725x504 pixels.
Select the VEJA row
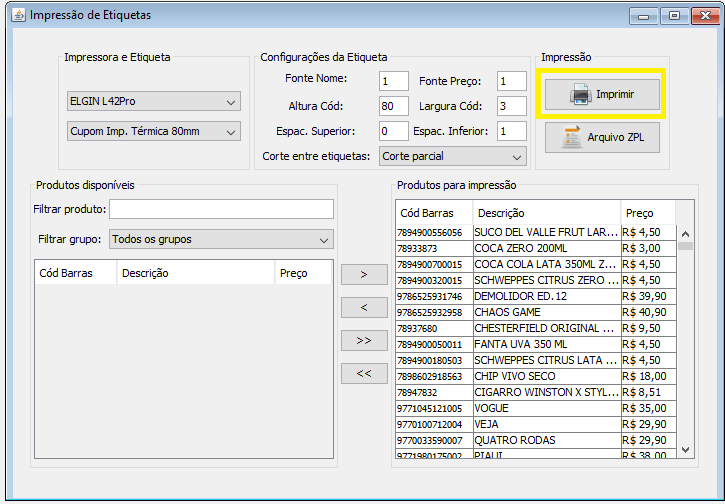click(536, 424)
